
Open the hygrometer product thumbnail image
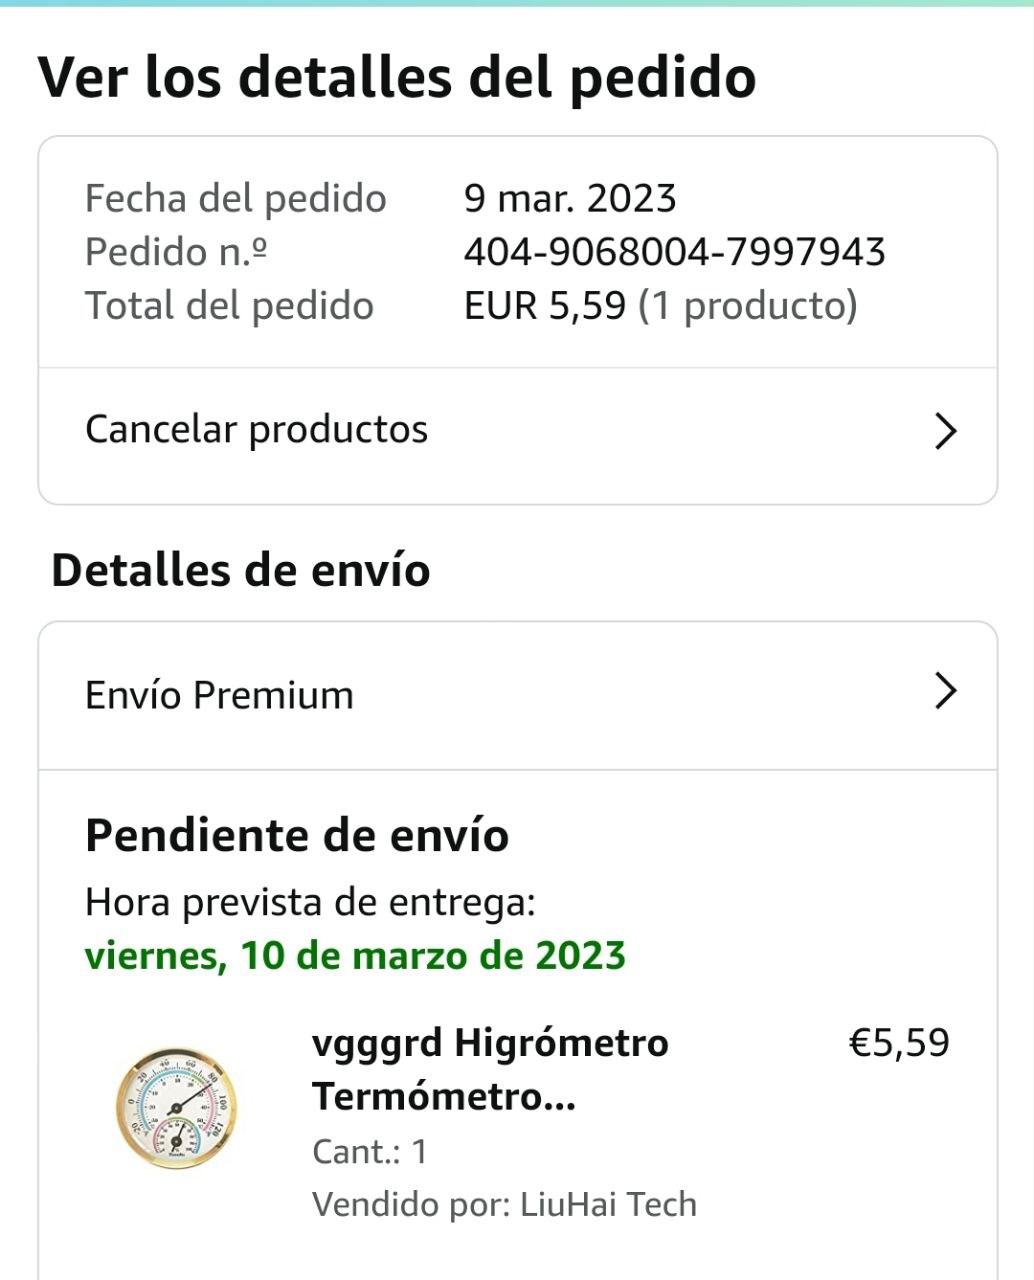pyautogui.click(x=176, y=1108)
